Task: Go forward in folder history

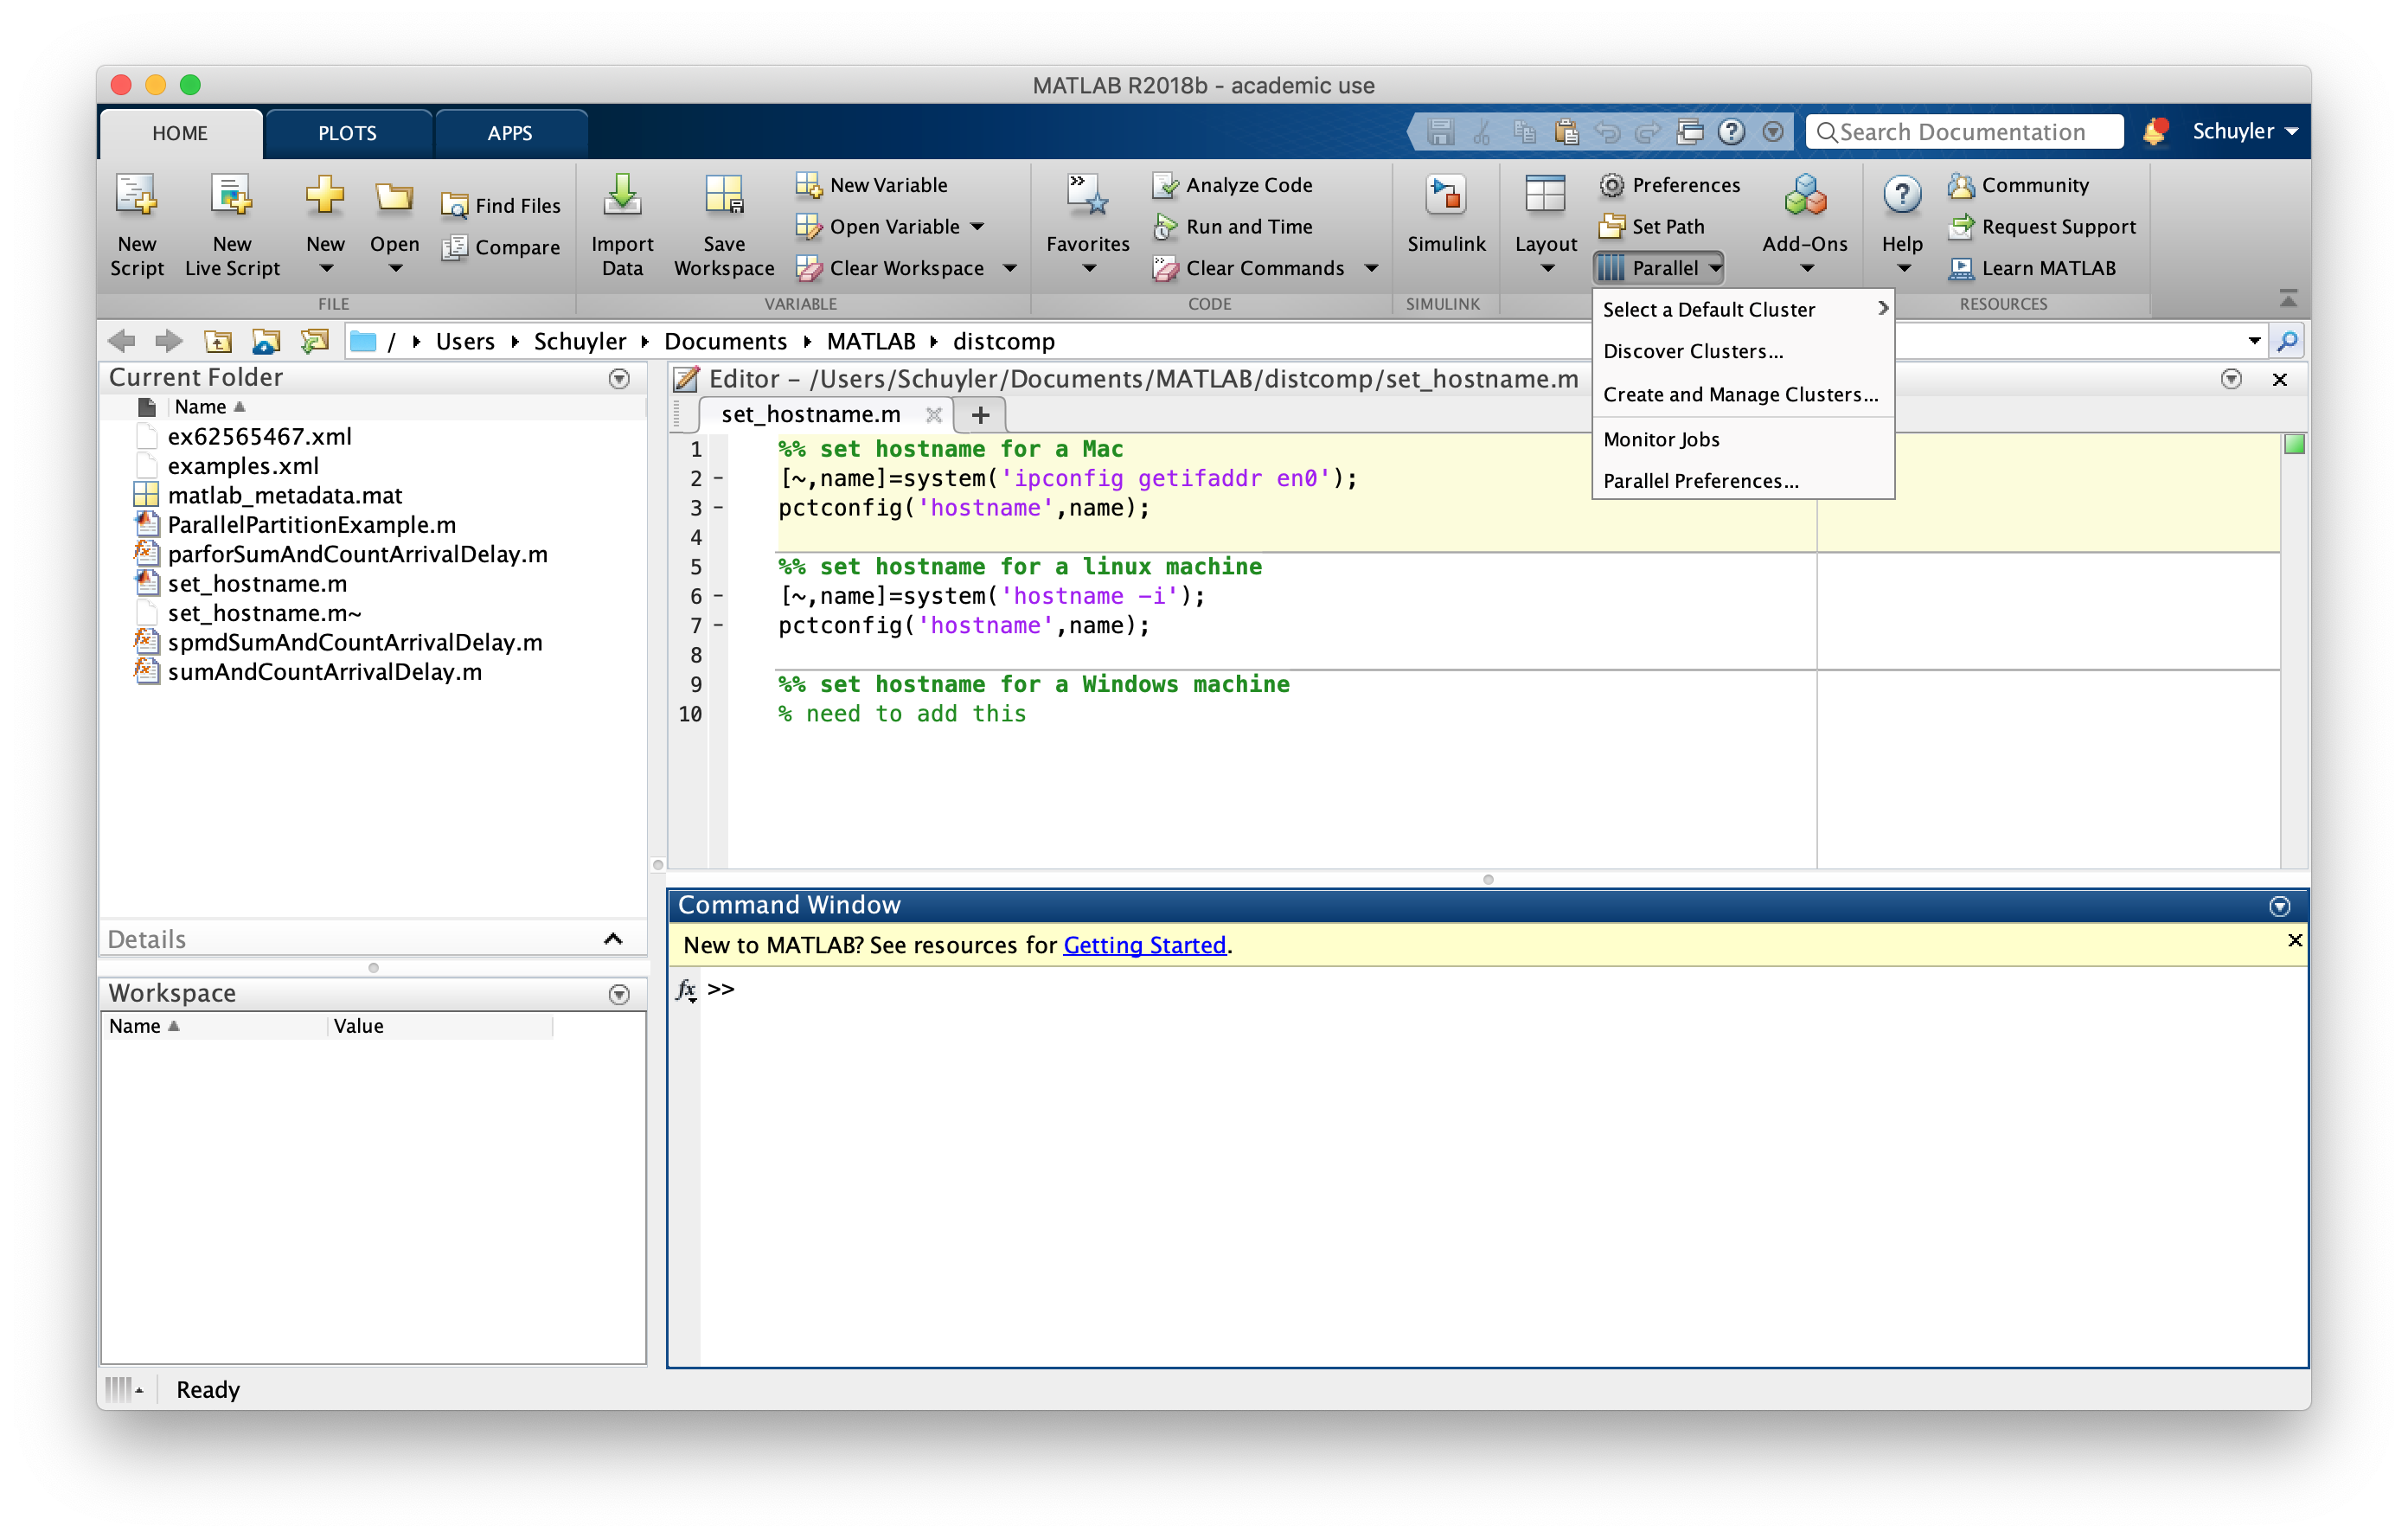Action: (x=168, y=342)
